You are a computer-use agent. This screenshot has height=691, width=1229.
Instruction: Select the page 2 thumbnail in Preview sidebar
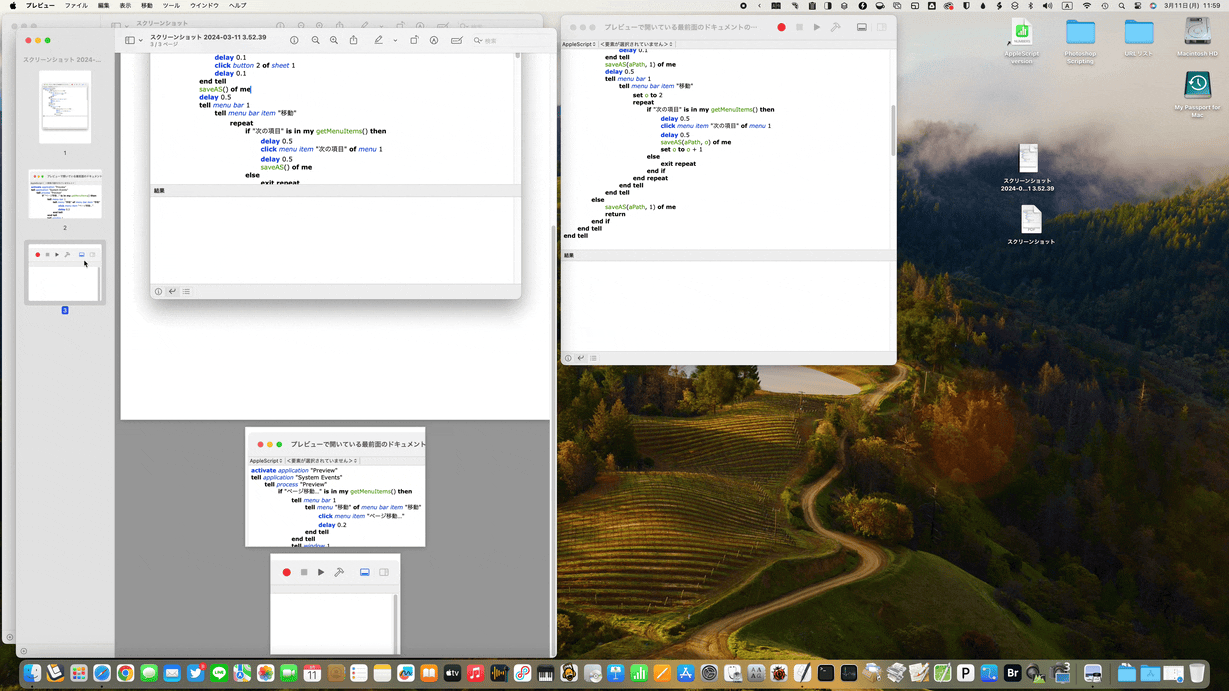pyautogui.click(x=65, y=194)
